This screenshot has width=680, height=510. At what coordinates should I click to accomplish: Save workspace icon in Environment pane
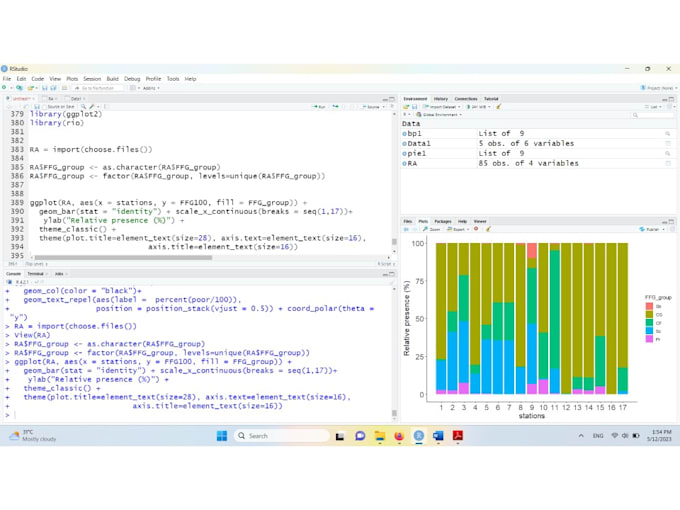tap(415, 107)
